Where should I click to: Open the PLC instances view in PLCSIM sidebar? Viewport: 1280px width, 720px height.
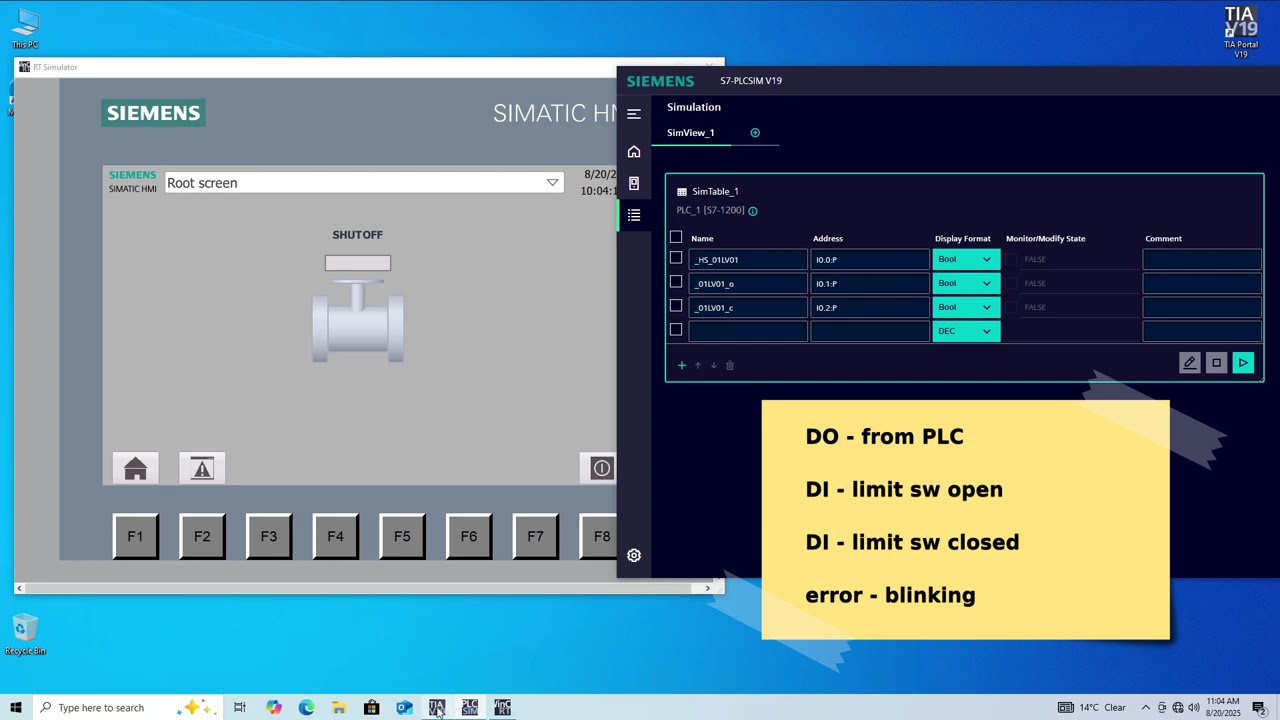(634, 184)
